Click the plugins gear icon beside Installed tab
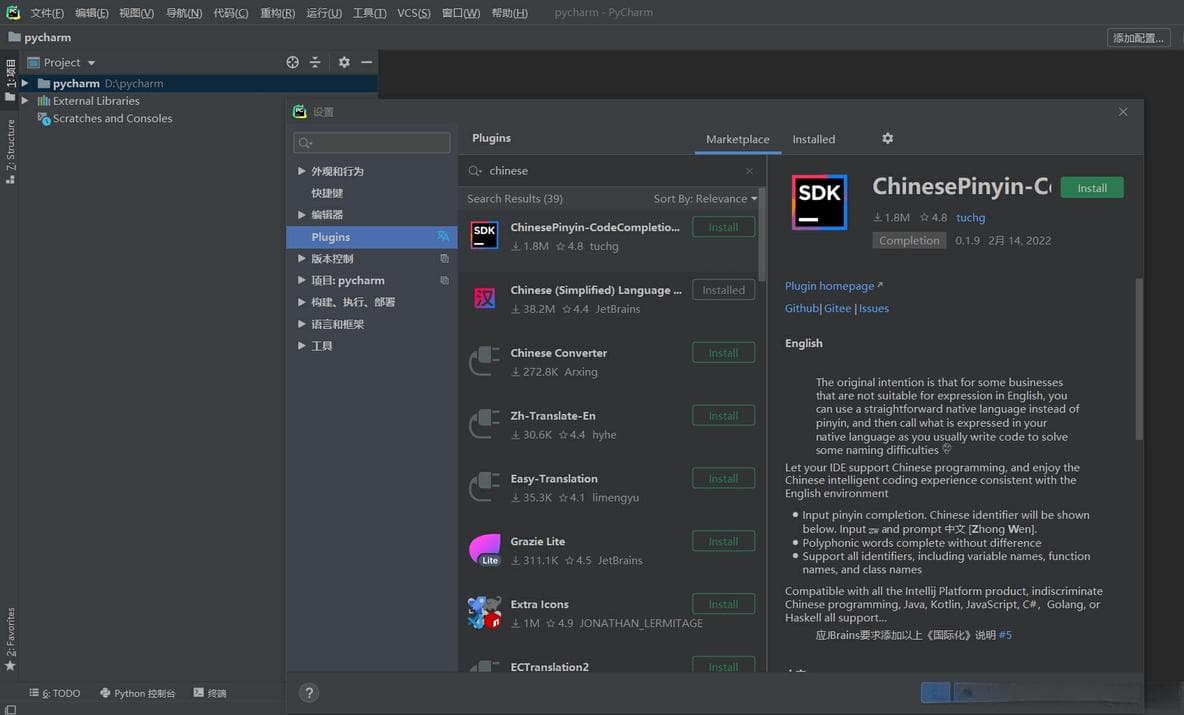This screenshot has height=715, width=1184. [x=887, y=139]
